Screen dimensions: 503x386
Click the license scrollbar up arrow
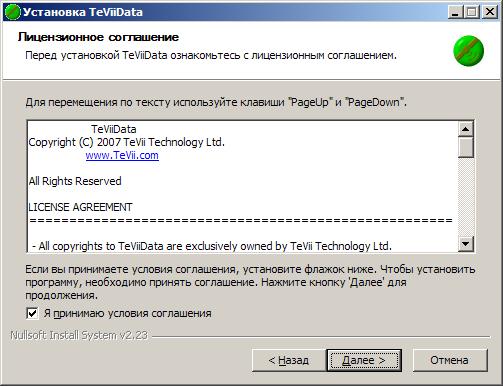pos(466,129)
